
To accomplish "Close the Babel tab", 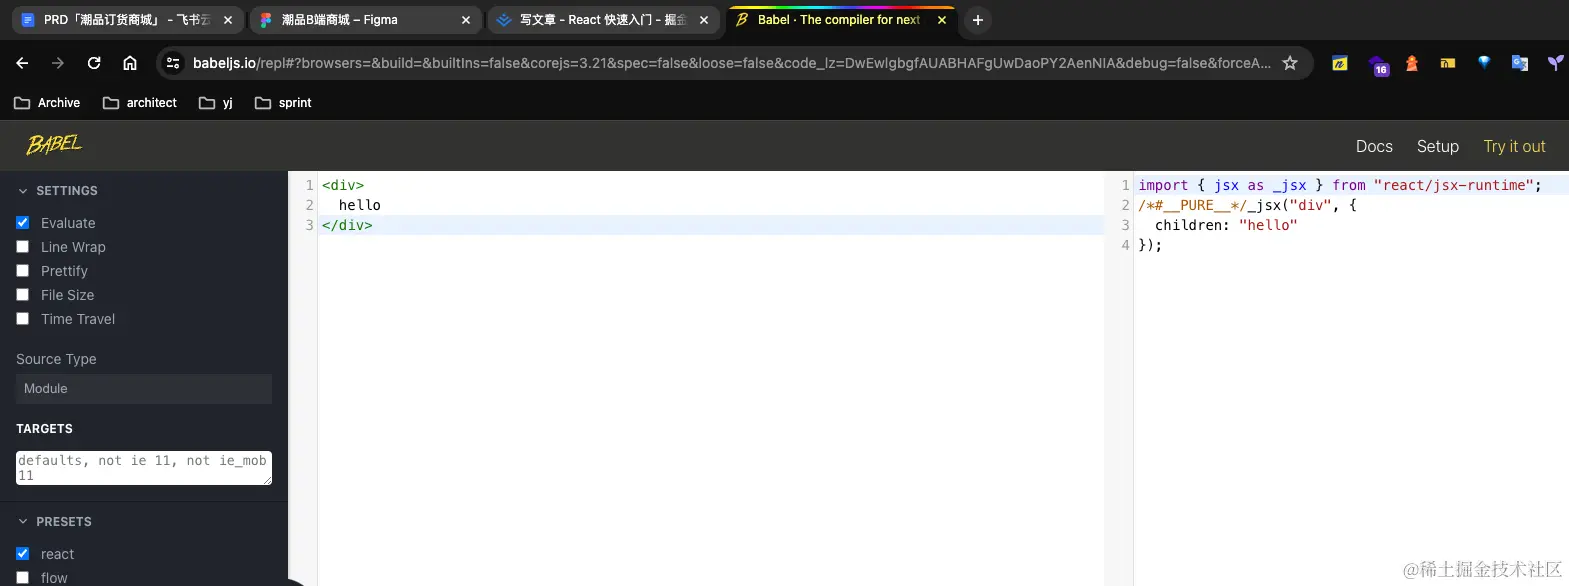I will pos(942,20).
